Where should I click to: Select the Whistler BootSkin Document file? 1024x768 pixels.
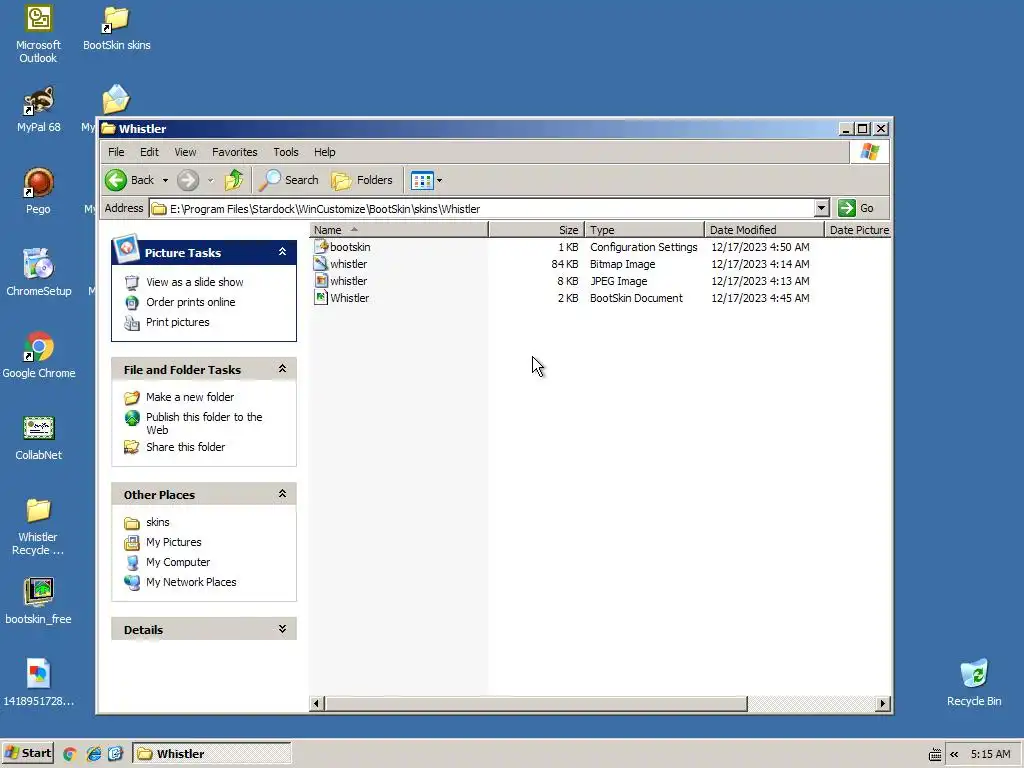pyautogui.click(x=342, y=298)
